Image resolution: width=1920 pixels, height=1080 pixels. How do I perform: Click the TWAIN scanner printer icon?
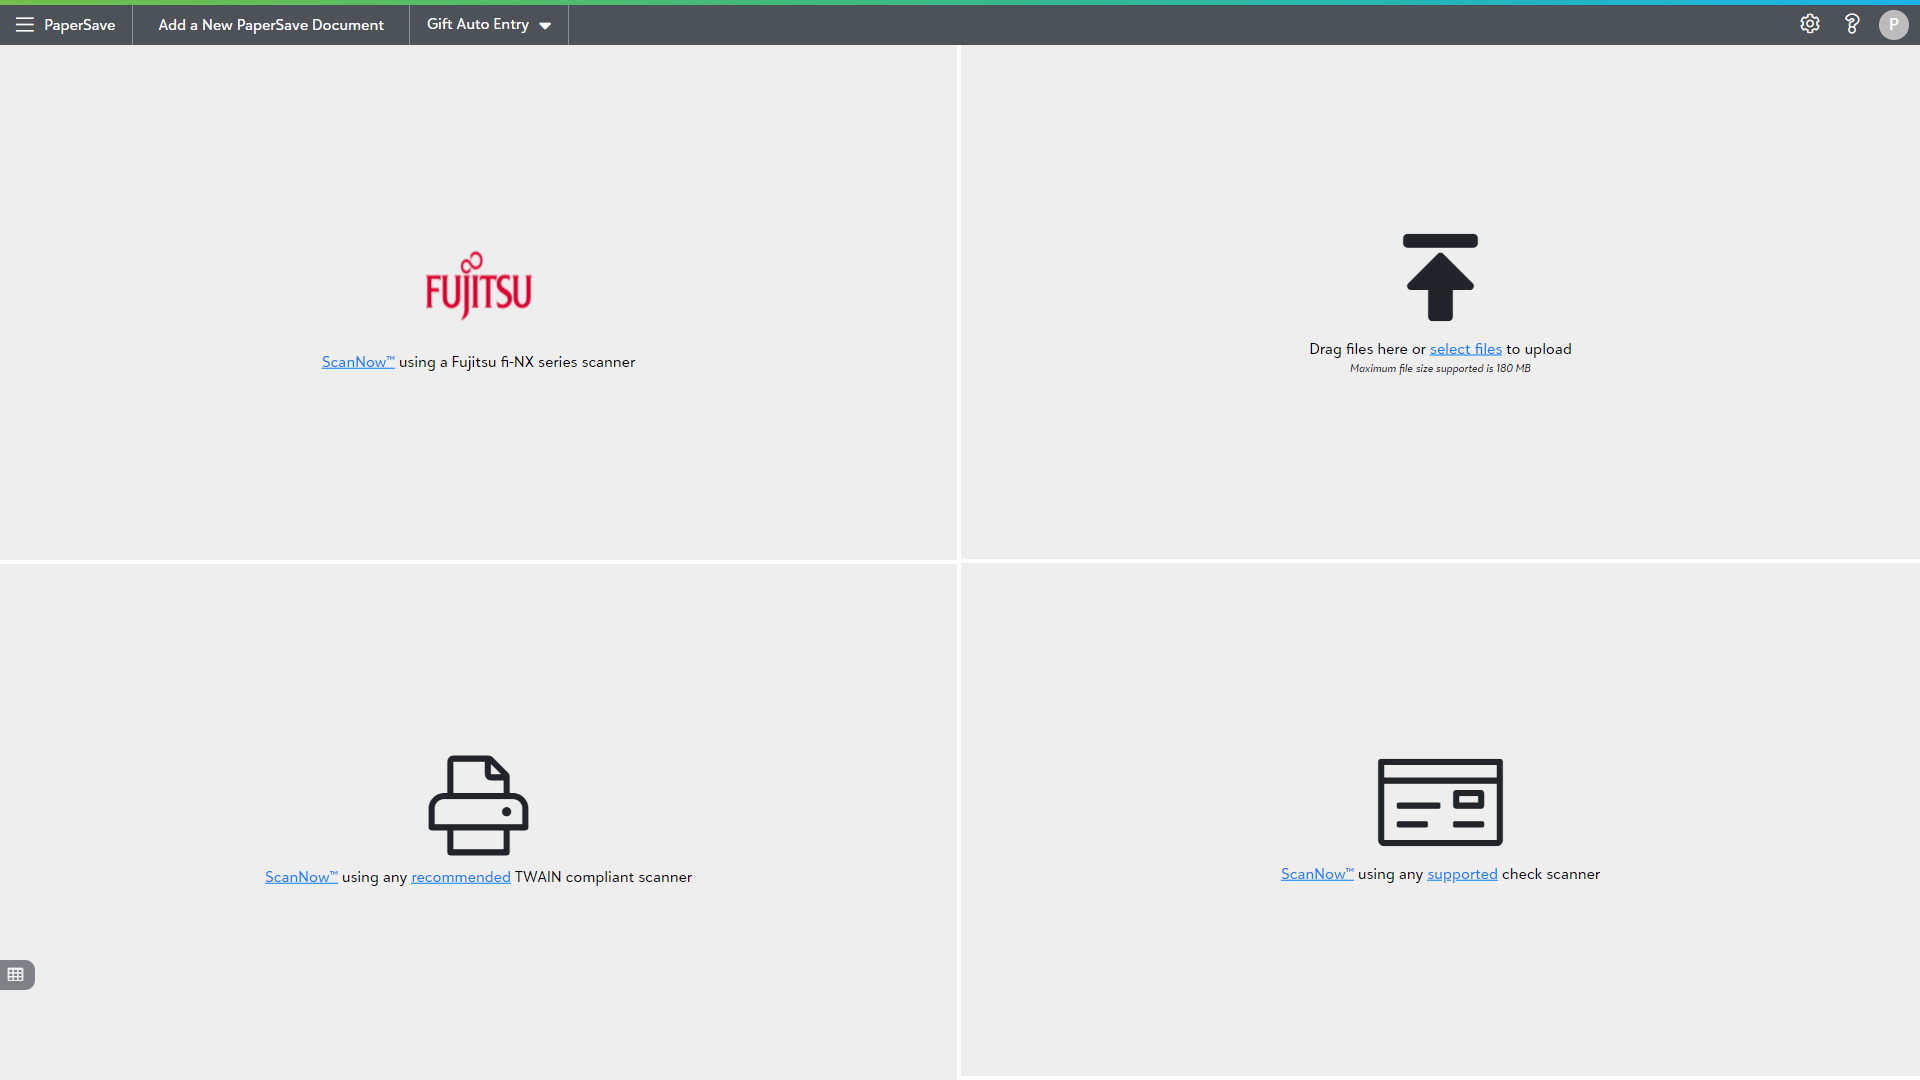coord(478,805)
